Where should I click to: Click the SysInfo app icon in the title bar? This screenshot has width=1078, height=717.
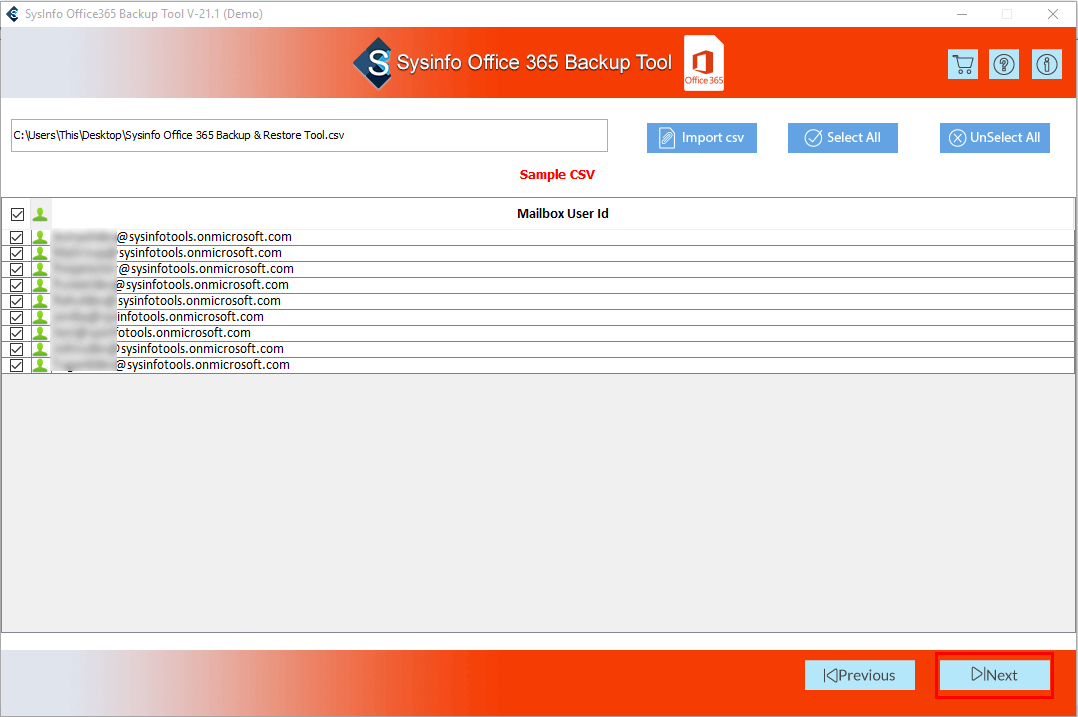[12, 14]
